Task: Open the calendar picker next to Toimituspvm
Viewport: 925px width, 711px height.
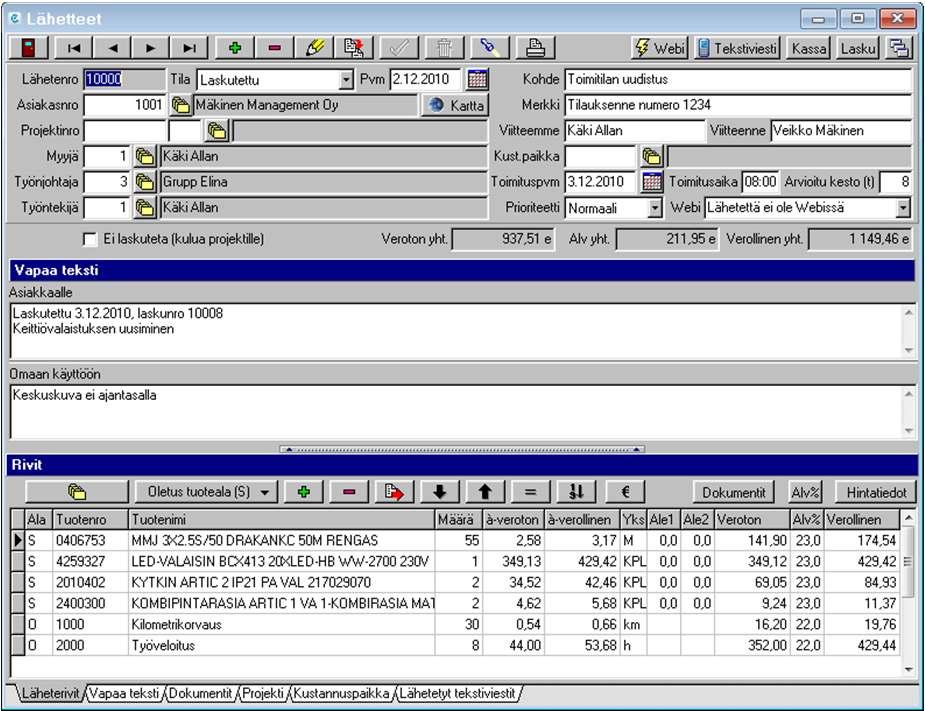Action: click(652, 182)
